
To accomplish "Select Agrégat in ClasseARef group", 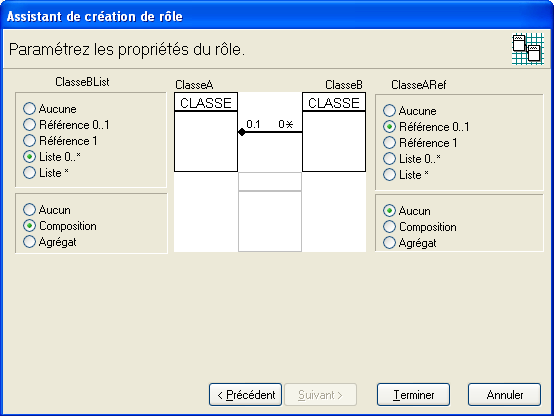I will [410, 243].
